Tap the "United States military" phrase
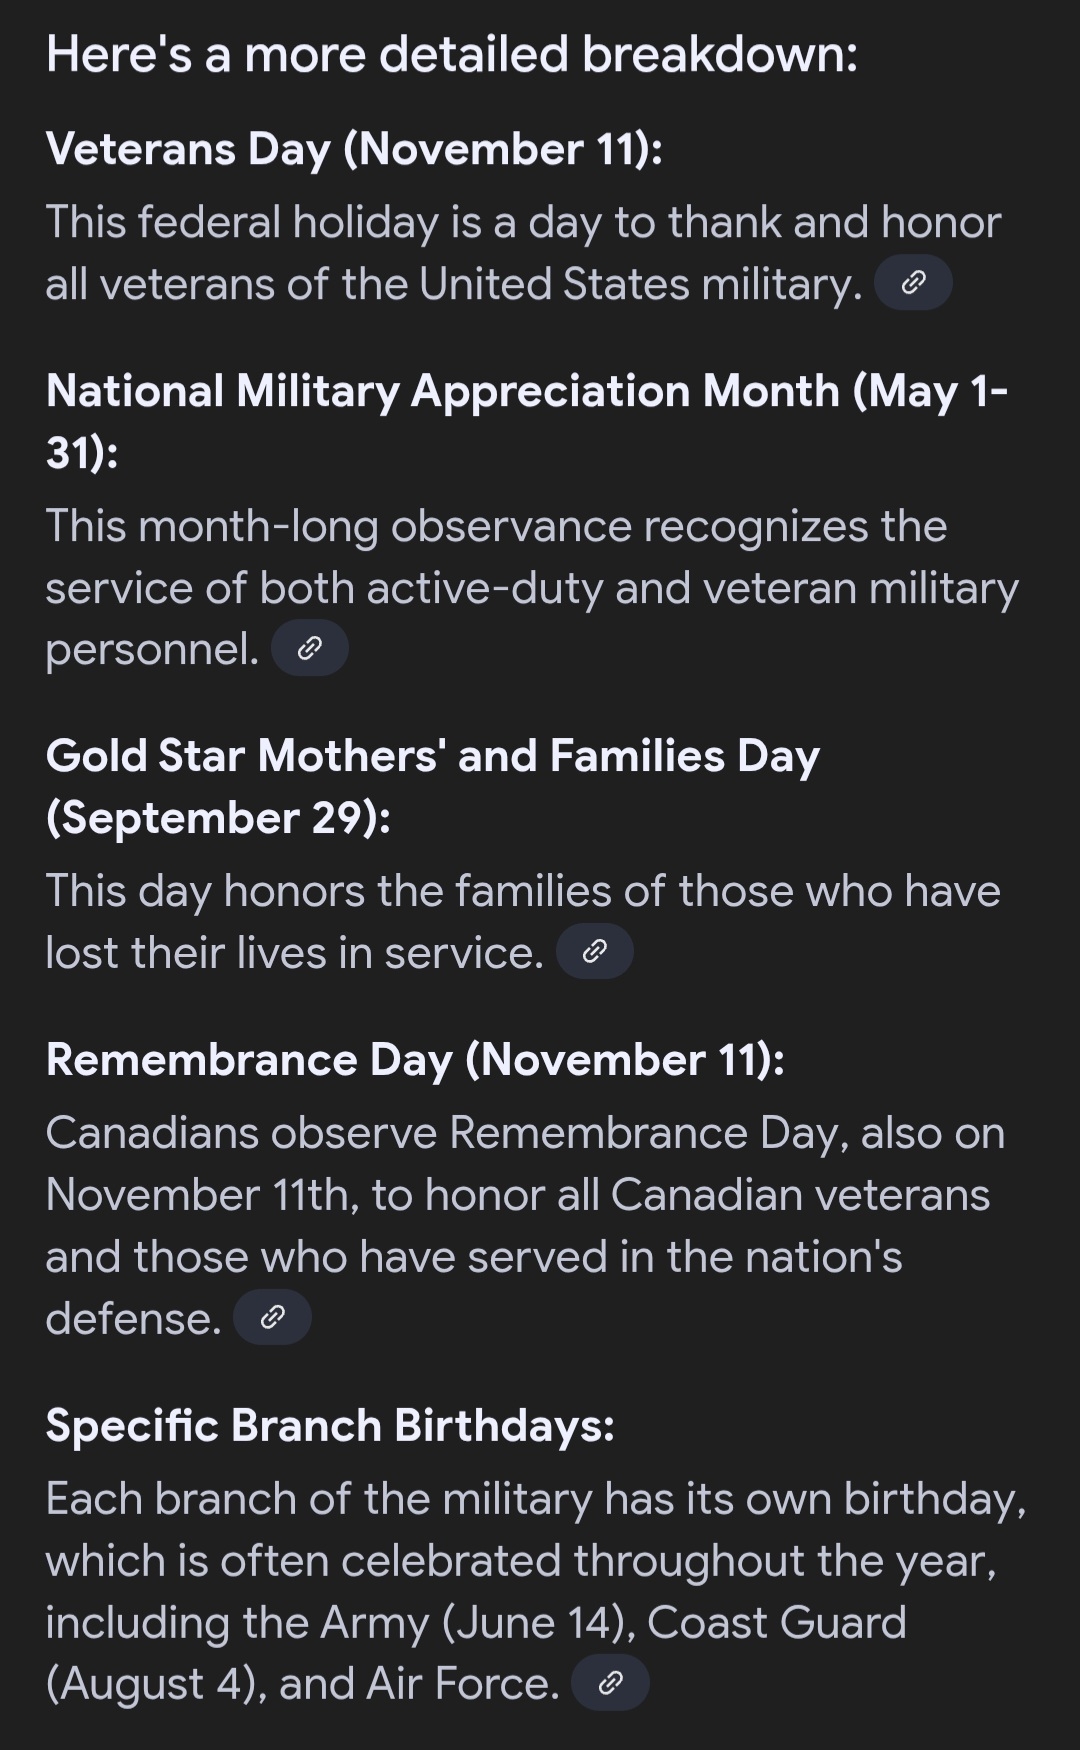The width and height of the screenshot is (1080, 1750). click(x=640, y=285)
